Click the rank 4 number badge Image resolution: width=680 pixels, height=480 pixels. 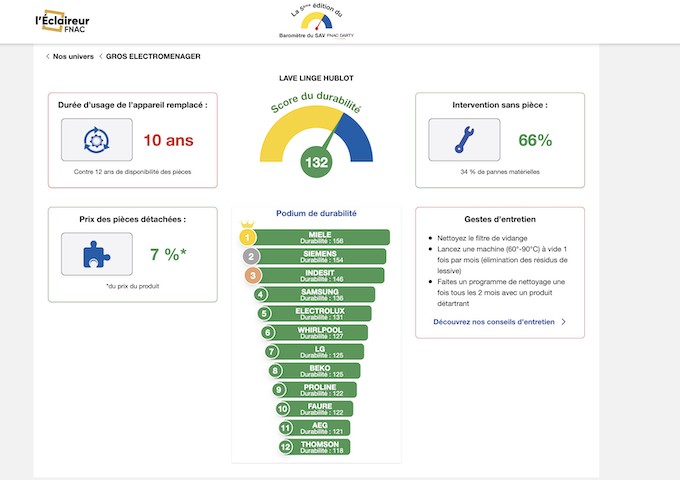pos(261,295)
